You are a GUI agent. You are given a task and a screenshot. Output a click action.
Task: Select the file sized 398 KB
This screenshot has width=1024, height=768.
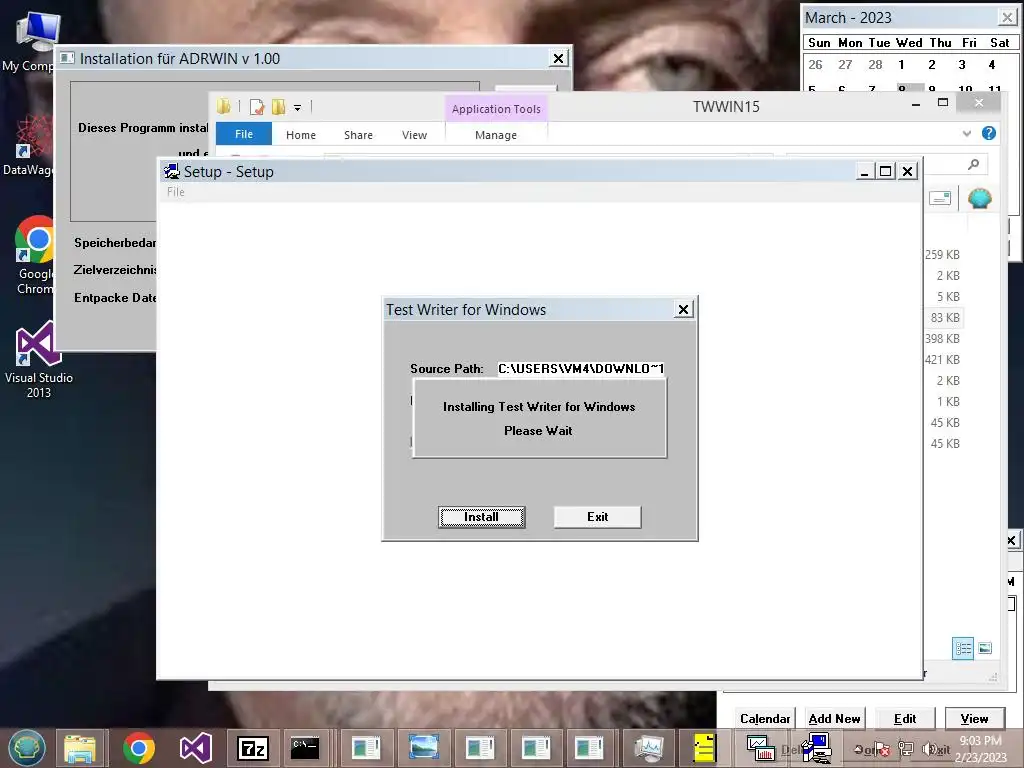(x=942, y=338)
